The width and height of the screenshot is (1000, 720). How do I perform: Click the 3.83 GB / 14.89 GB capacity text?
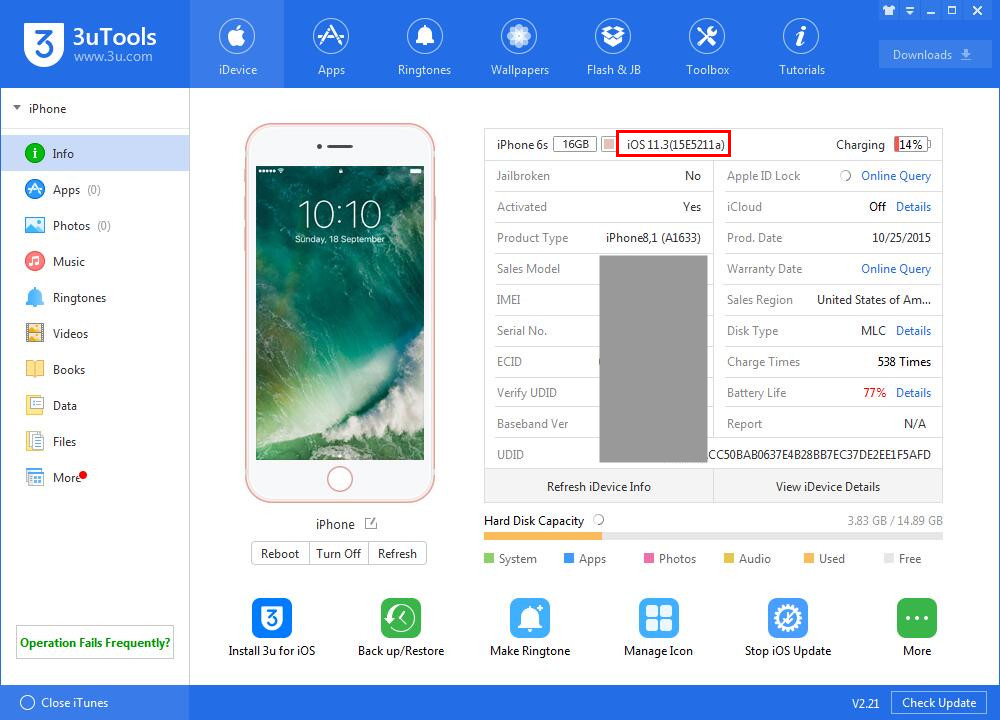[895, 520]
